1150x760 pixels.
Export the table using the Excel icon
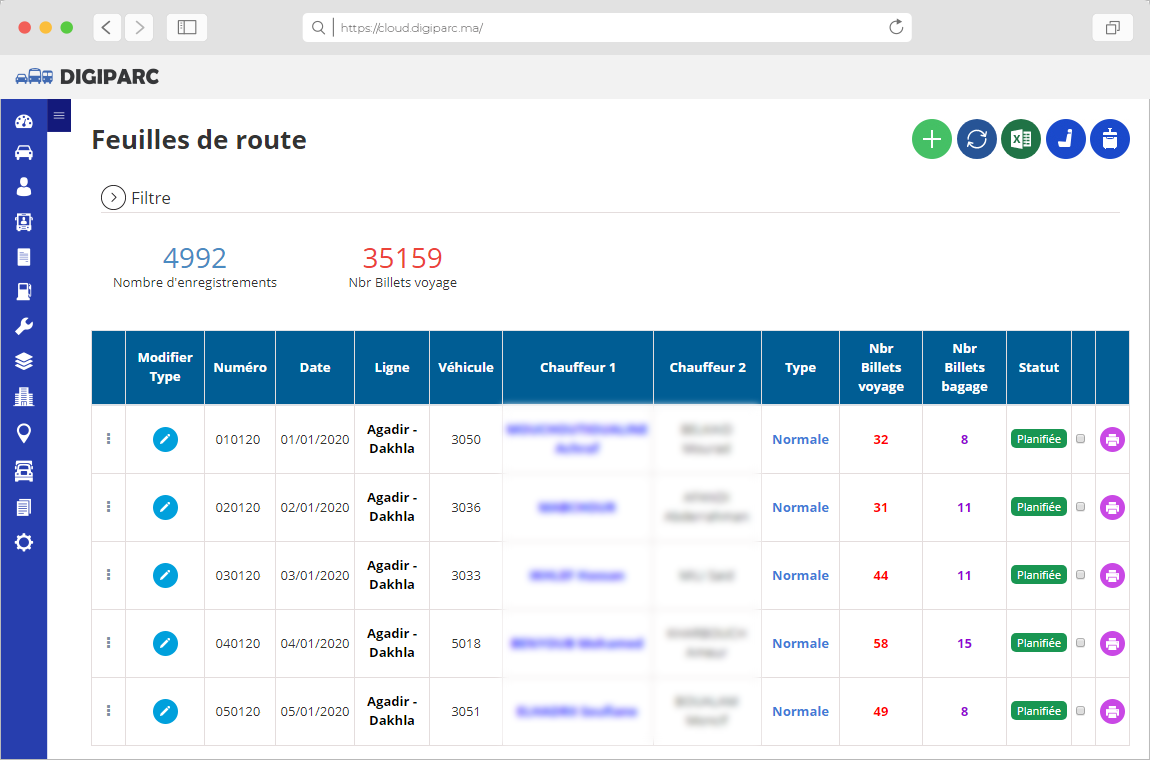pyautogui.click(x=1021, y=139)
